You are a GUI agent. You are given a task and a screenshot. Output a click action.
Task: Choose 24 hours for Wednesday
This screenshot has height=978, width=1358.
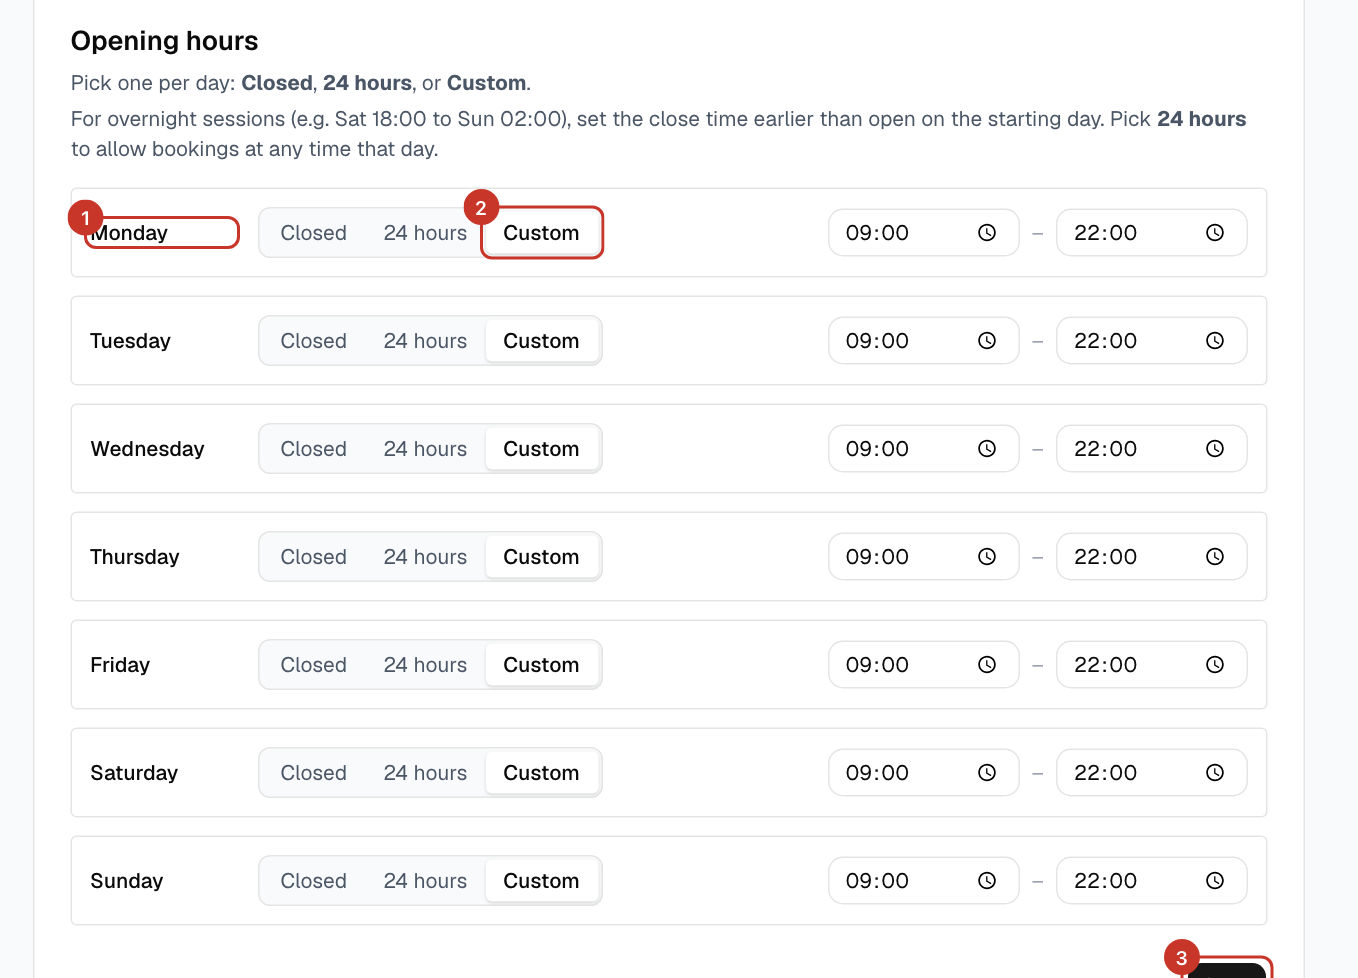(x=425, y=449)
